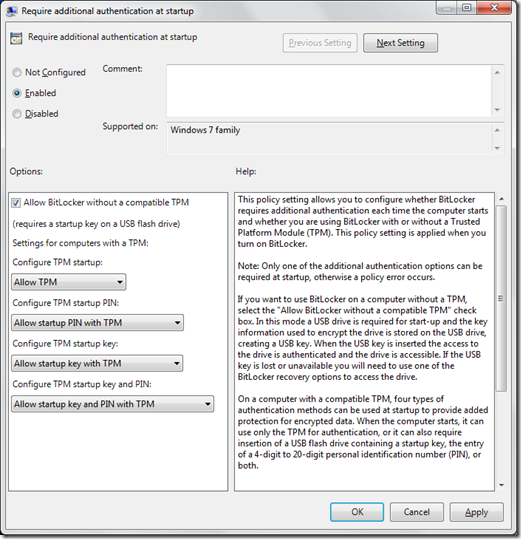Click the Help pane scroll down arrow
Image resolution: width=521 pixels, height=539 pixels.
click(x=501, y=485)
